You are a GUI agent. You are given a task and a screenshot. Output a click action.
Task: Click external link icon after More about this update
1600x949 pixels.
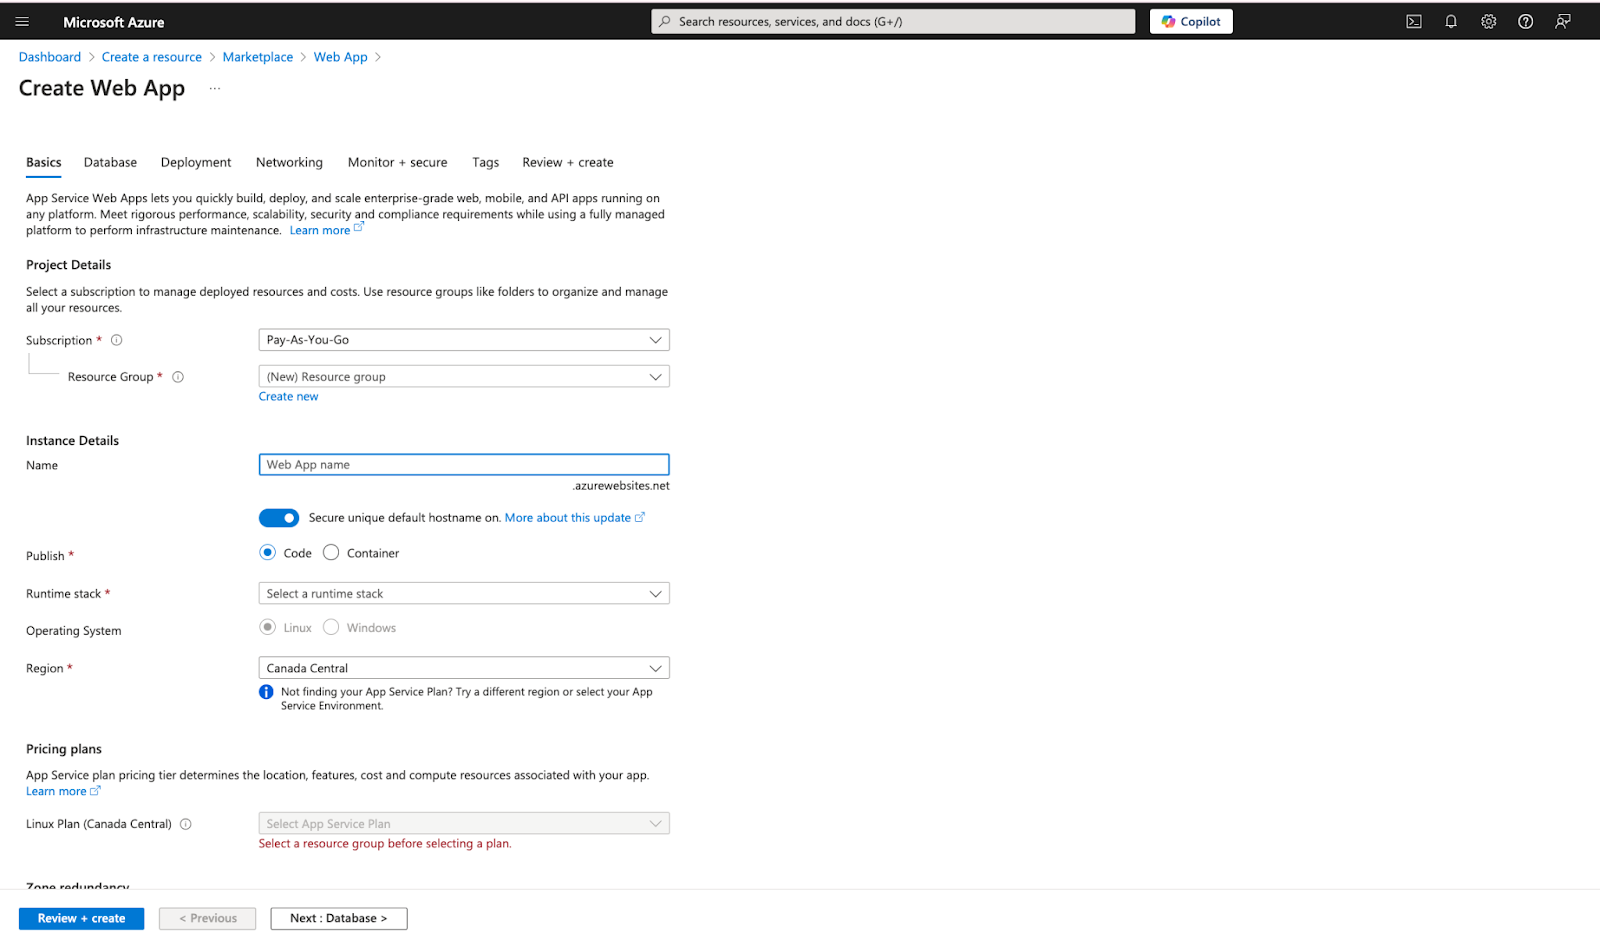pyautogui.click(x=640, y=517)
